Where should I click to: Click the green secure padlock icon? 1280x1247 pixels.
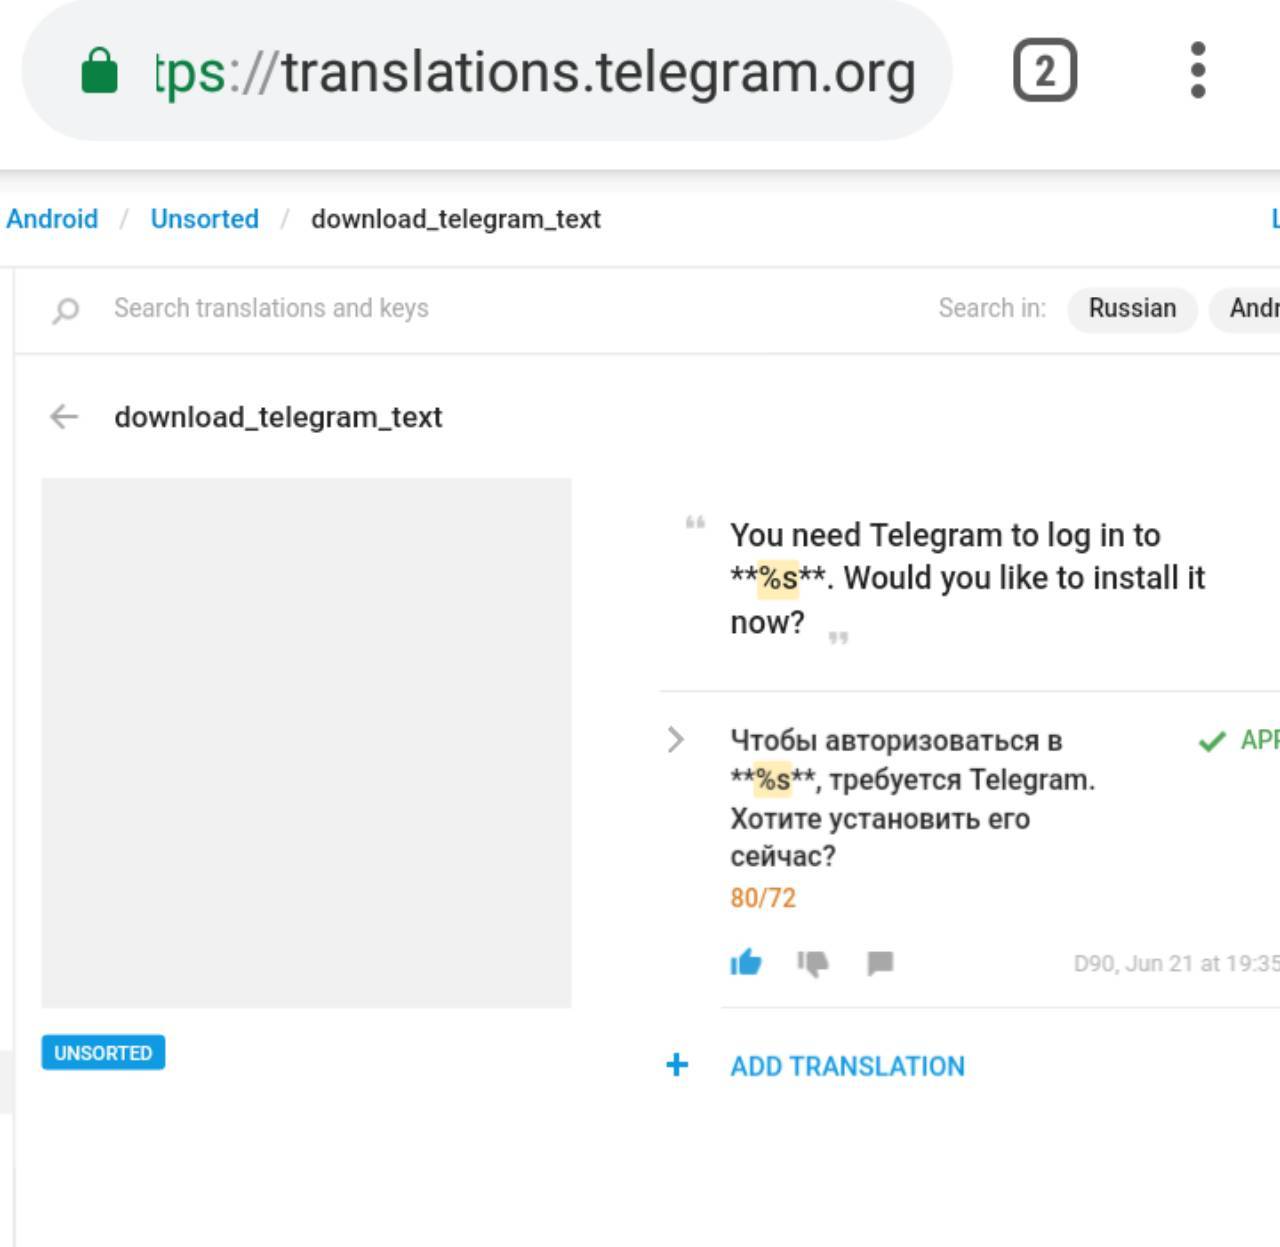99,71
